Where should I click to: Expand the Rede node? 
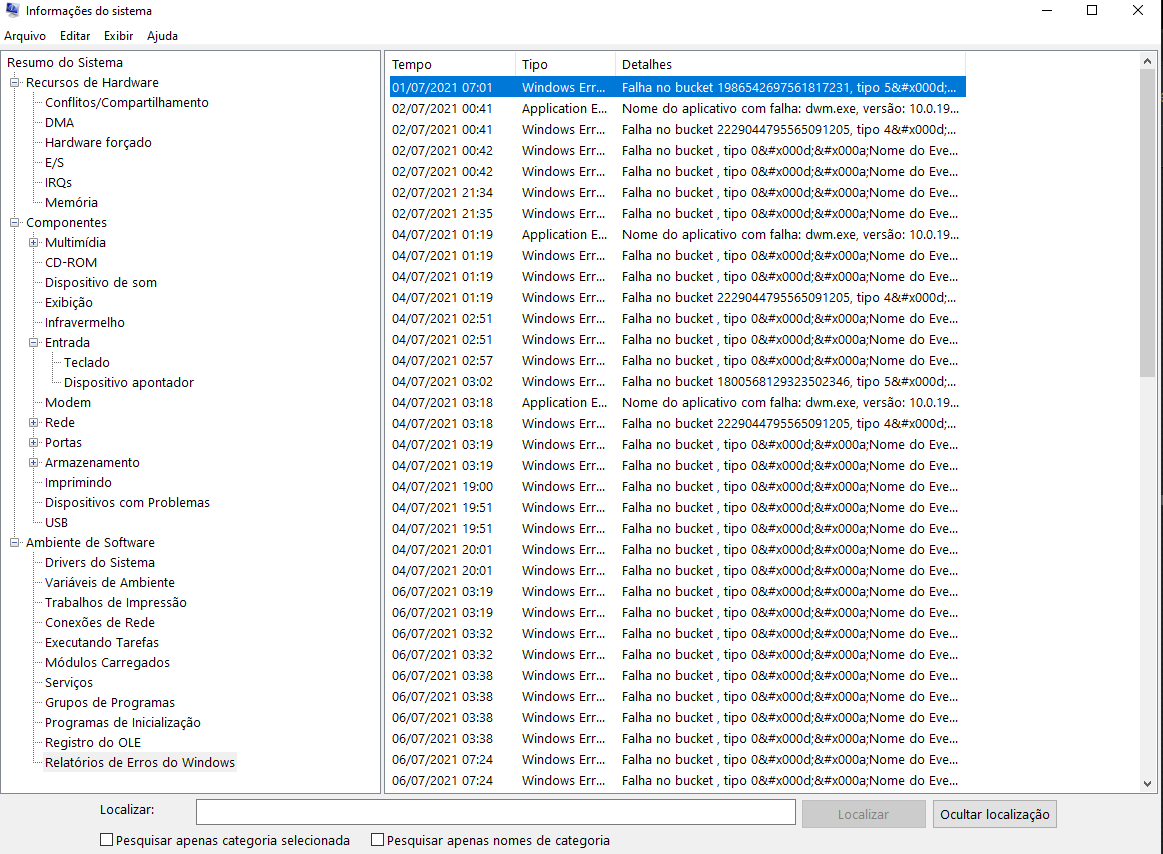(33, 422)
